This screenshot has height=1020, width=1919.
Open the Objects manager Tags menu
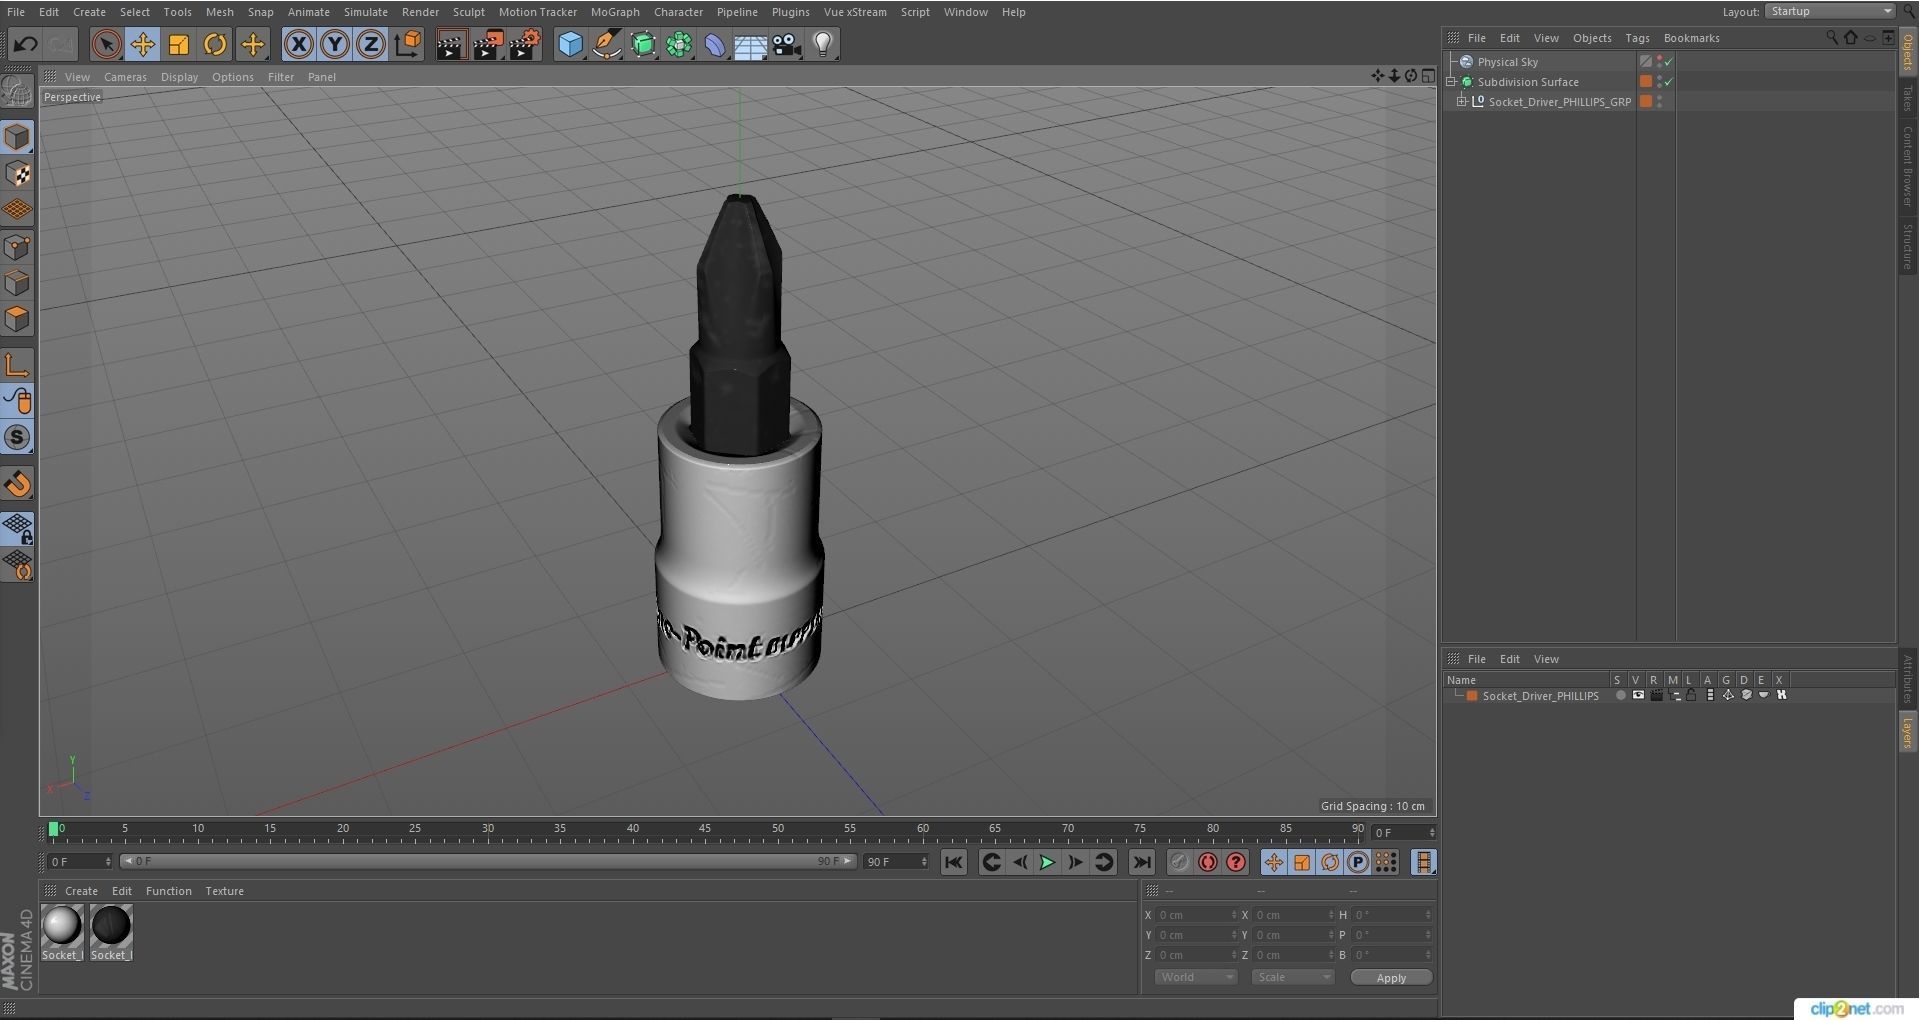1637,38
